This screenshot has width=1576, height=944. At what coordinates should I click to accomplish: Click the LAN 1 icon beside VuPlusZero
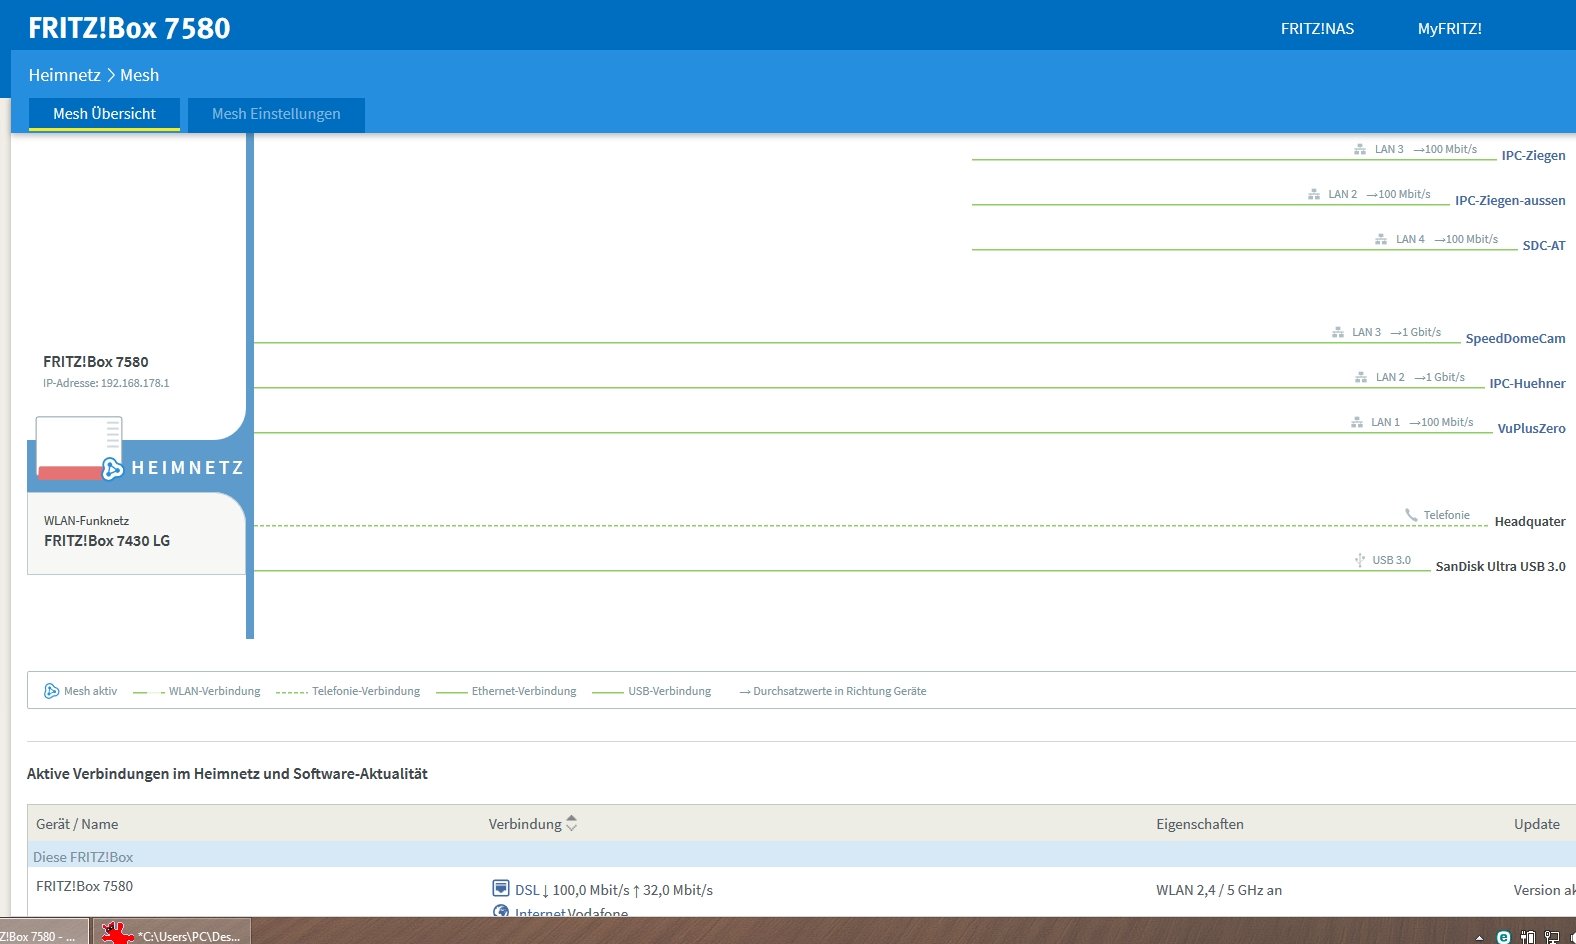click(x=1357, y=422)
